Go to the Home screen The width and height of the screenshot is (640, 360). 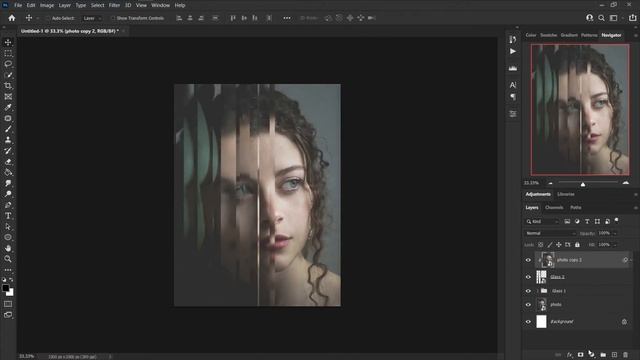(11, 18)
